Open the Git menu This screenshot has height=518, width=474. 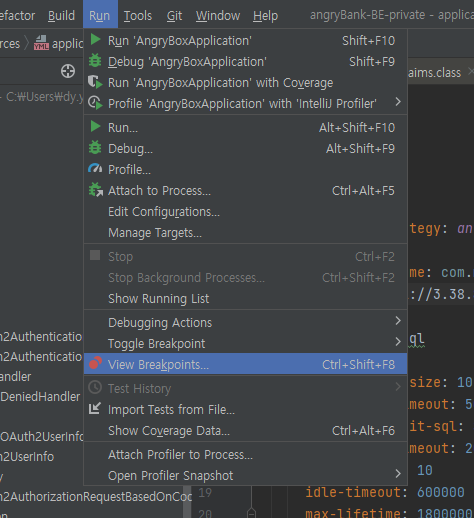point(174,16)
